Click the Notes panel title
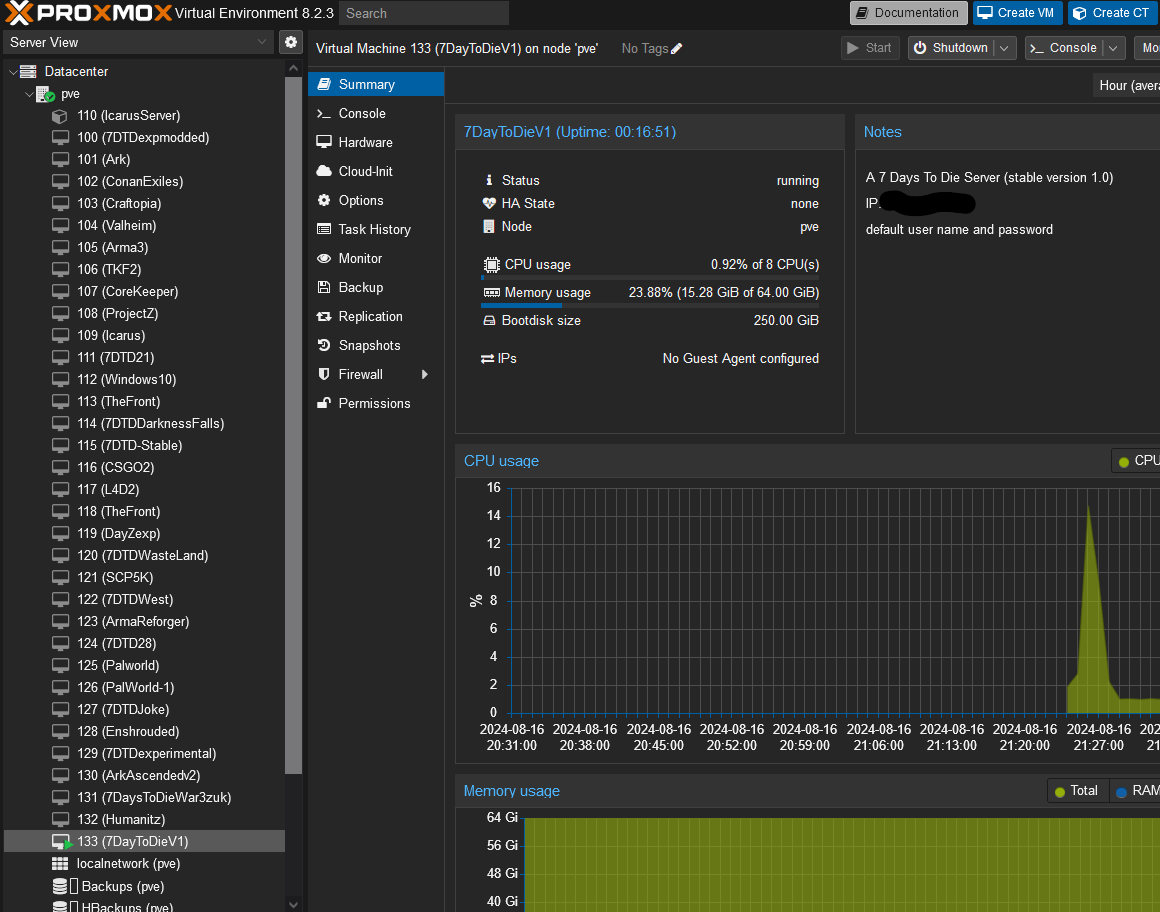 coord(883,132)
